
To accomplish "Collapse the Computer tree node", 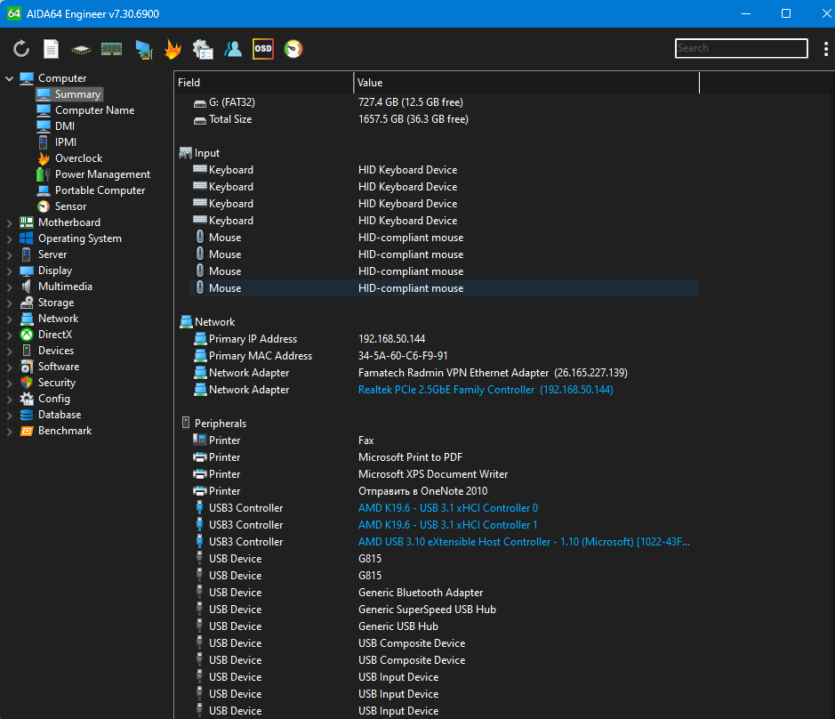I will (x=9, y=78).
